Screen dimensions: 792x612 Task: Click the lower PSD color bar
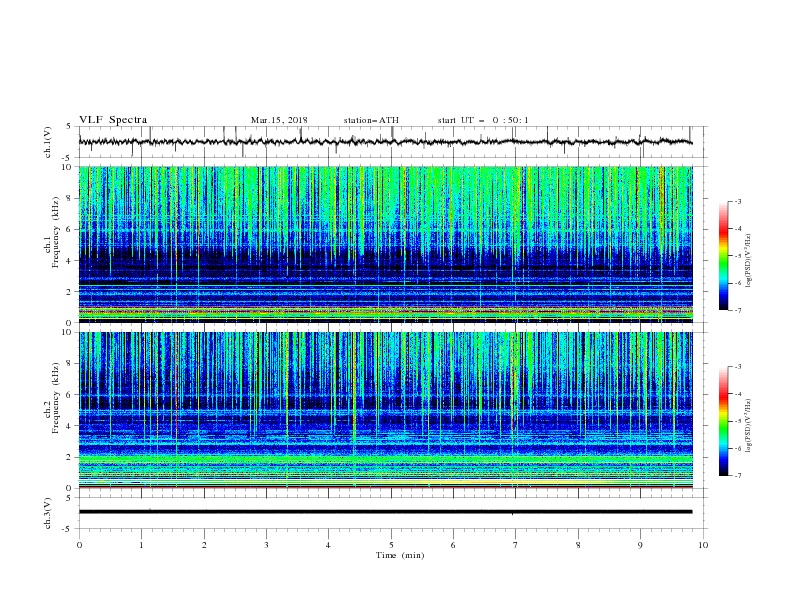click(723, 421)
